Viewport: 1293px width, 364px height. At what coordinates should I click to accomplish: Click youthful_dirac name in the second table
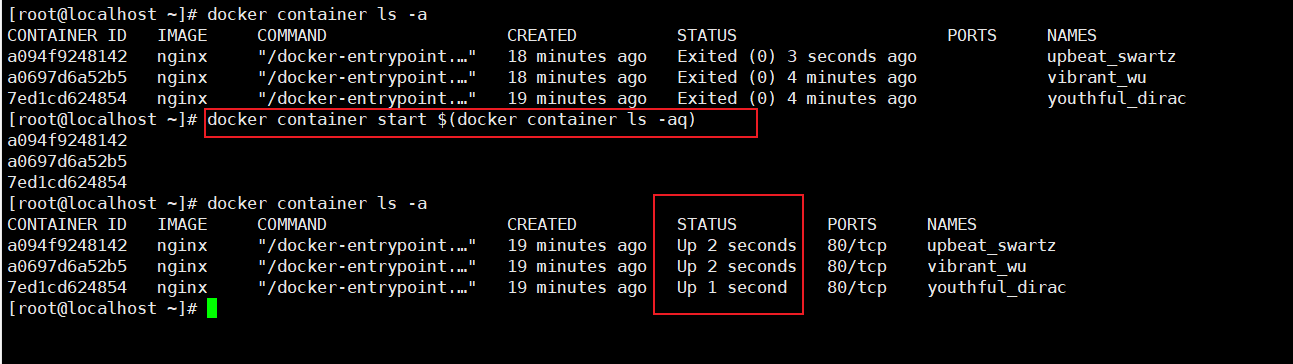coord(996,288)
